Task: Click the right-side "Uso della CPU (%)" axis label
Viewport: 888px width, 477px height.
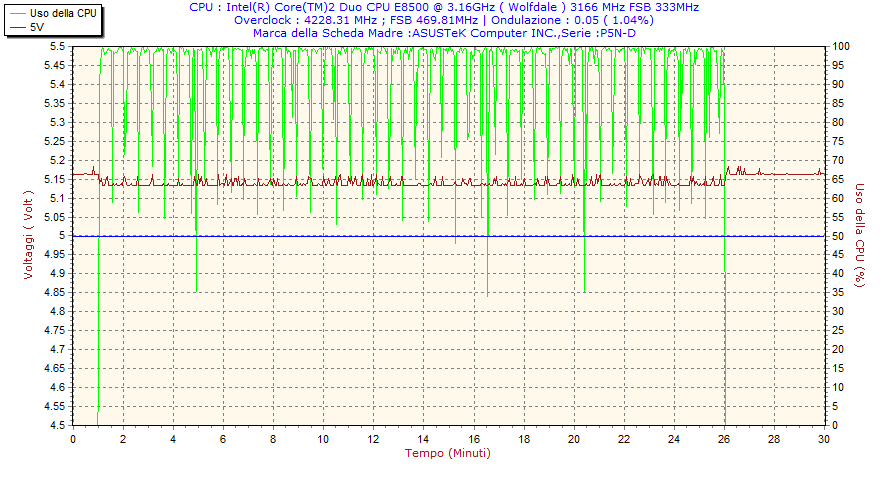Action: tap(859, 236)
